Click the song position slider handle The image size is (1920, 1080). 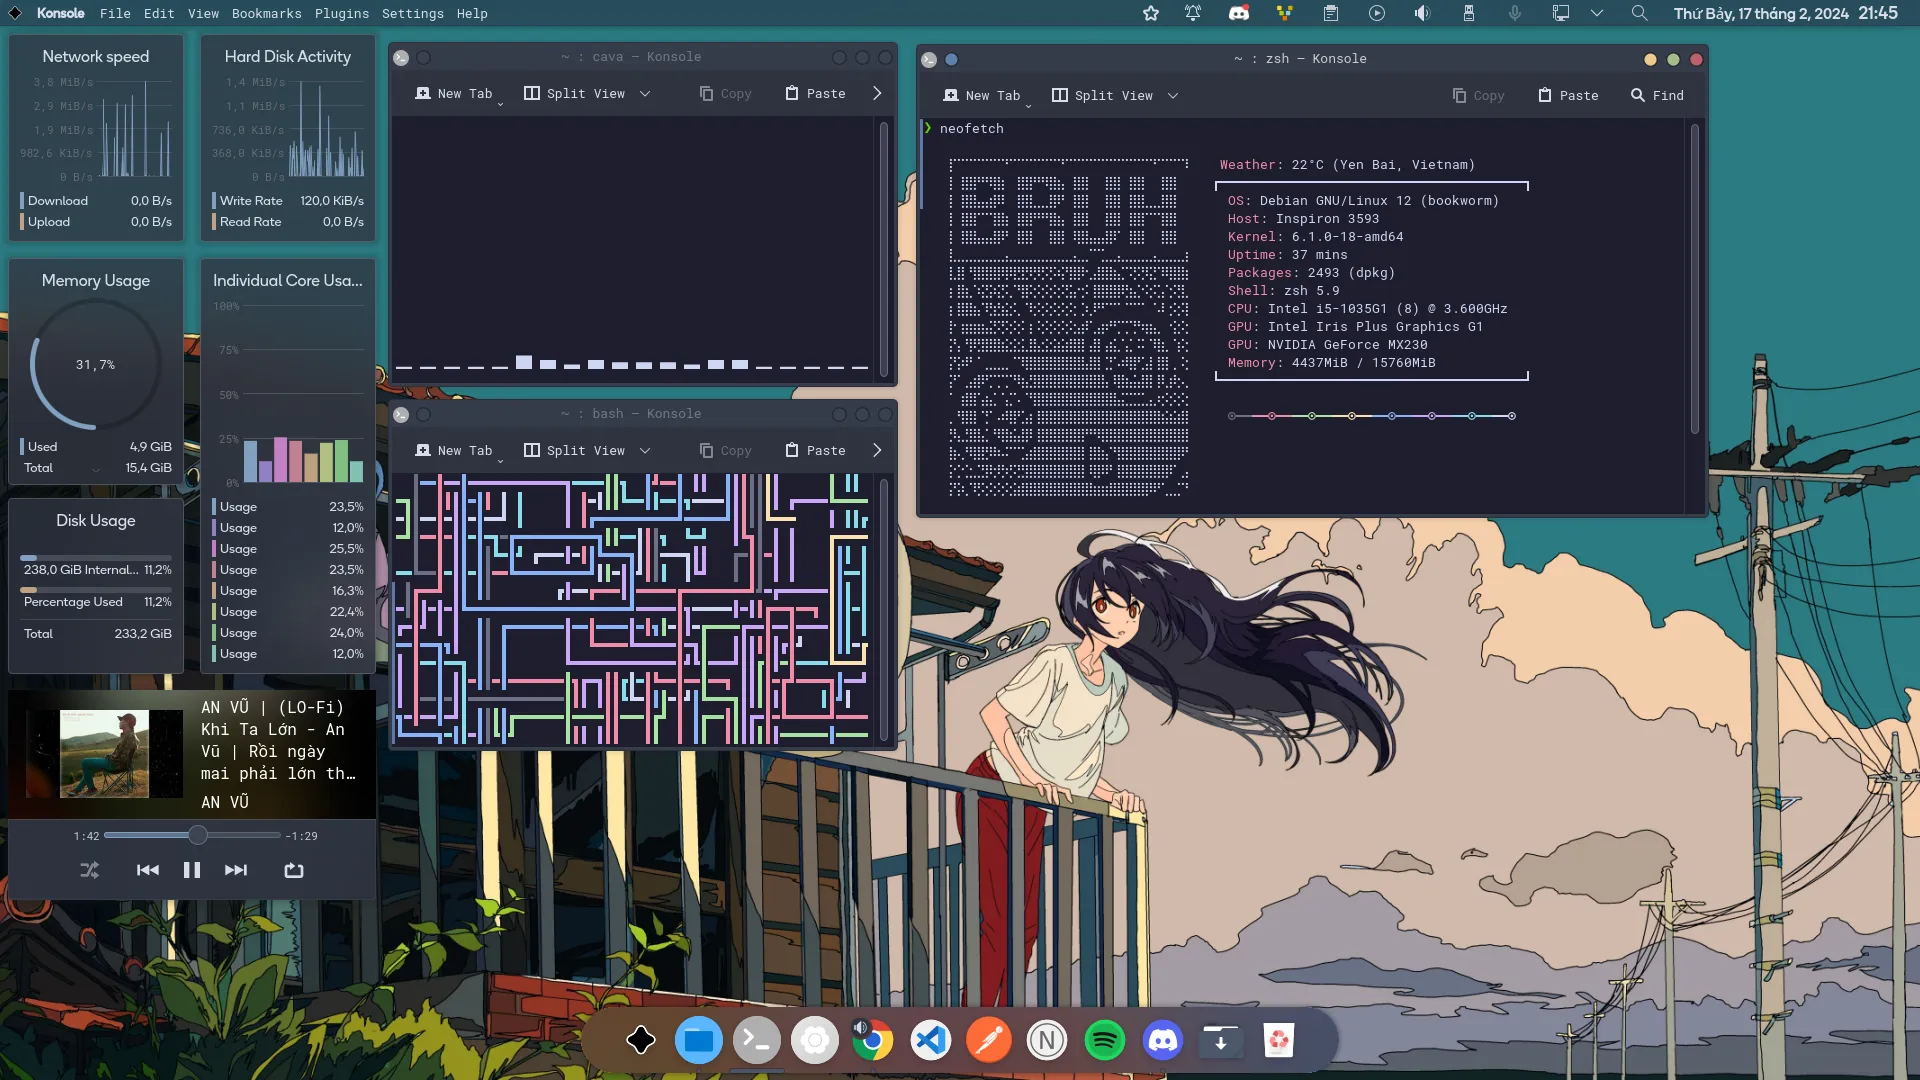(198, 835)
